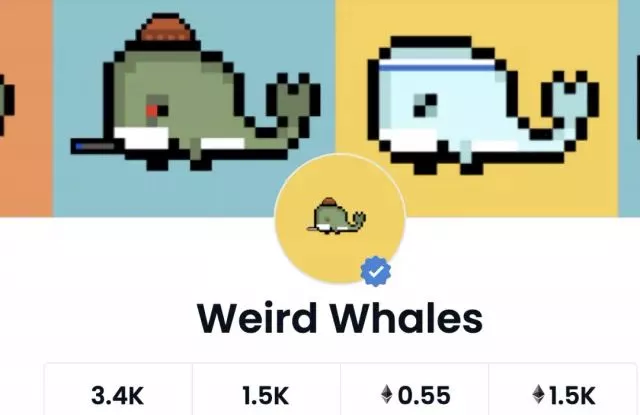The image size is (640, 415).
Task: Click the Ethereum icon beside the rightmost 1.5K
Action: 539,395
